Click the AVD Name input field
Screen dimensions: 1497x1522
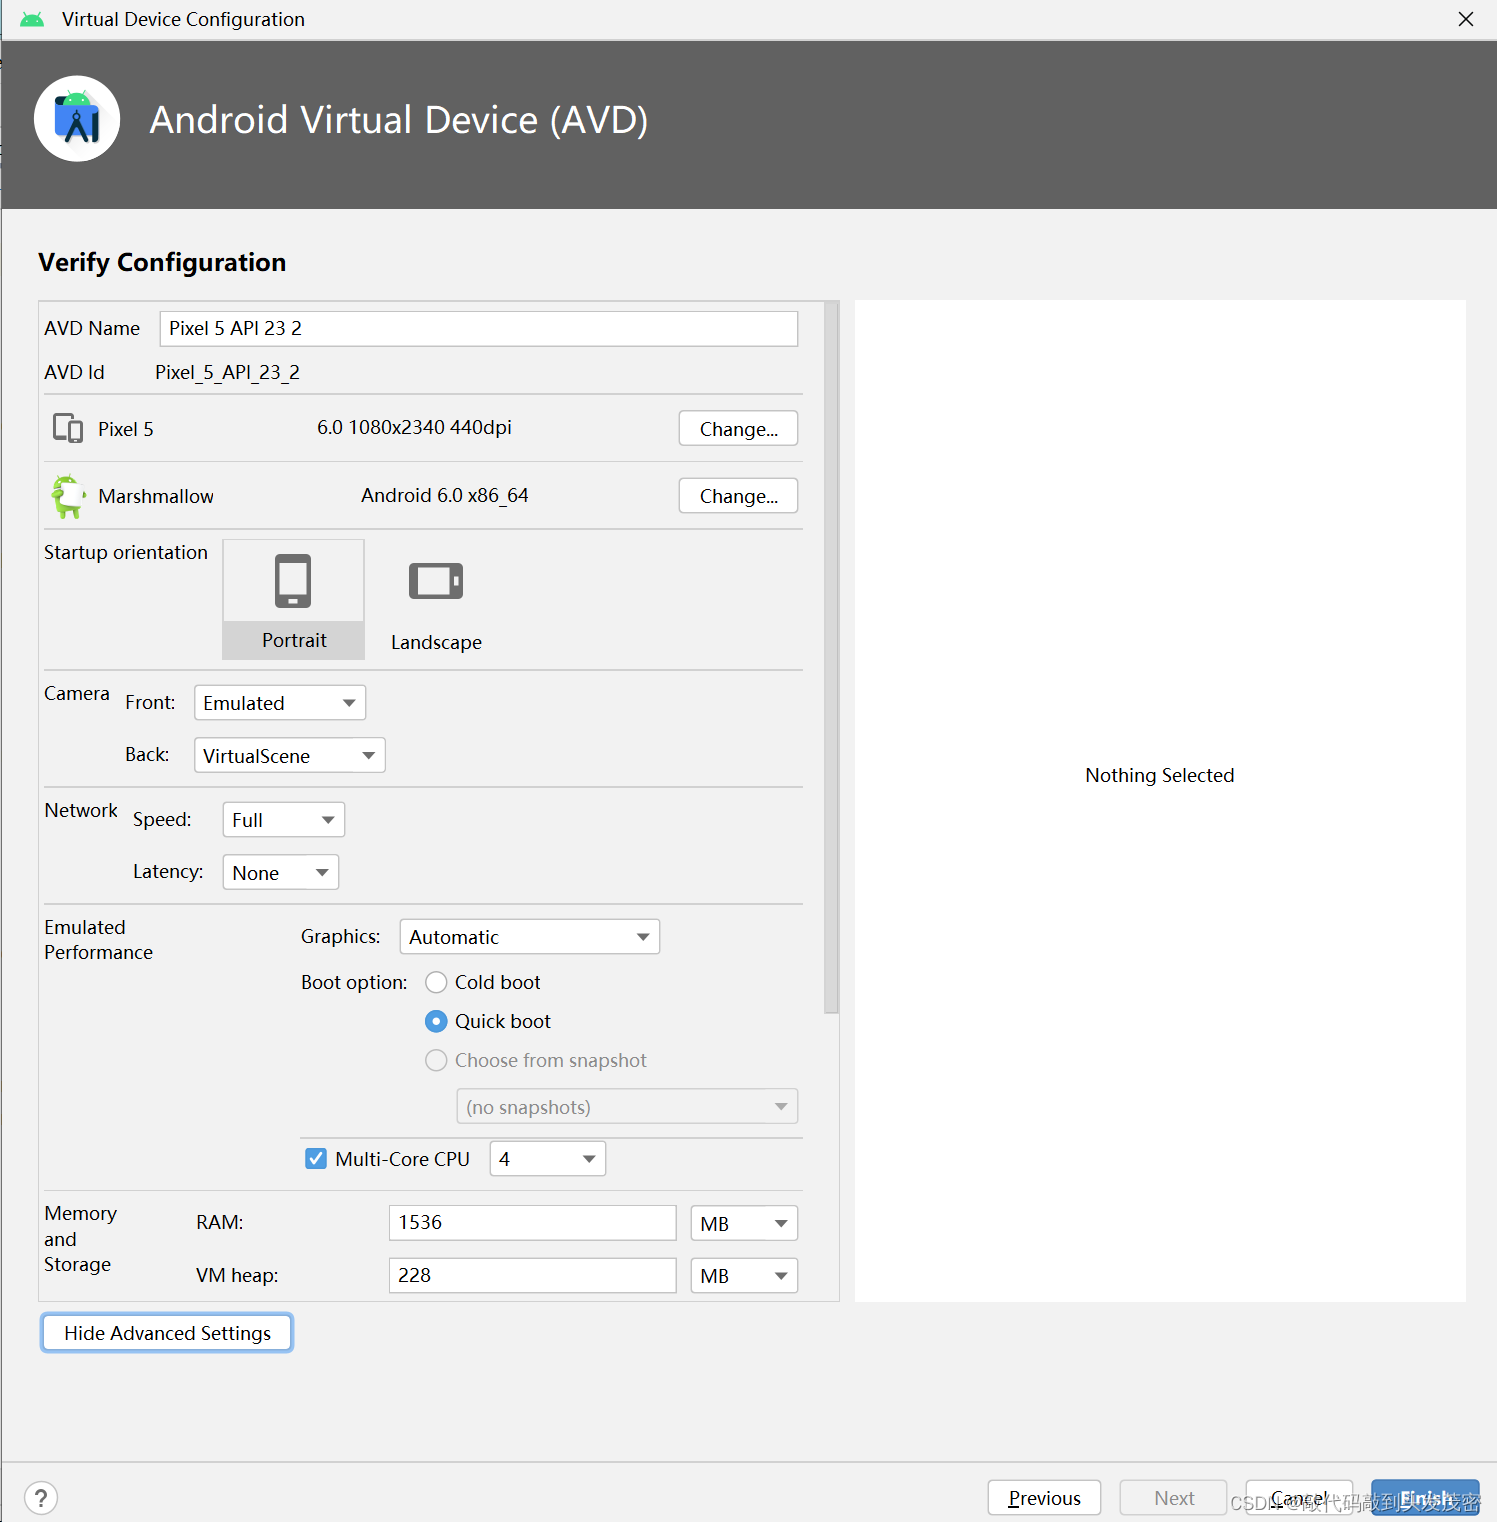coord(479,328)
